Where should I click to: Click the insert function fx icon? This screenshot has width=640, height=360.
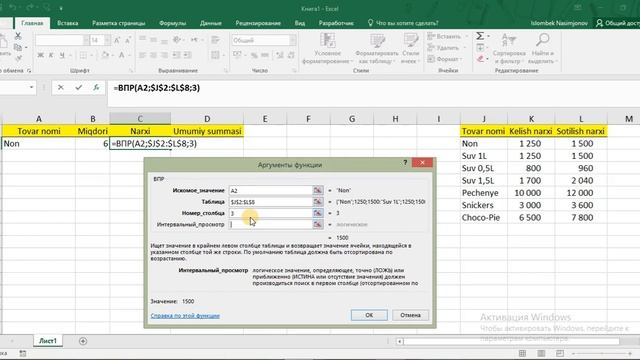[96, 87]
